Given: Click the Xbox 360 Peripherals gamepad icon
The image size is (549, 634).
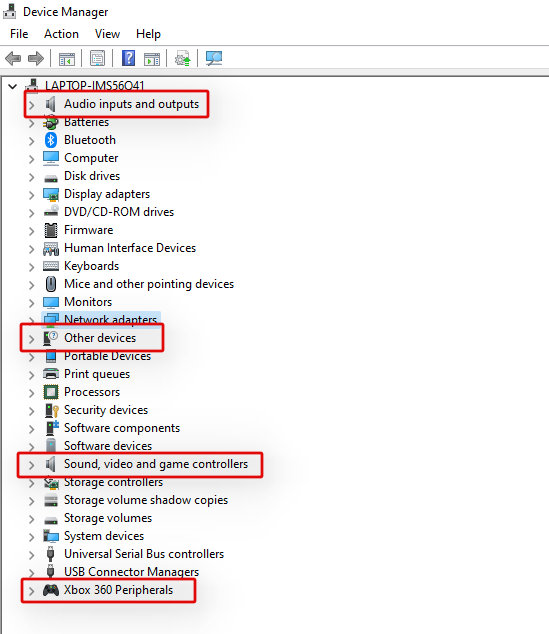Looking at the screenshot, I should pyautogui.click(x=51, y=590).
